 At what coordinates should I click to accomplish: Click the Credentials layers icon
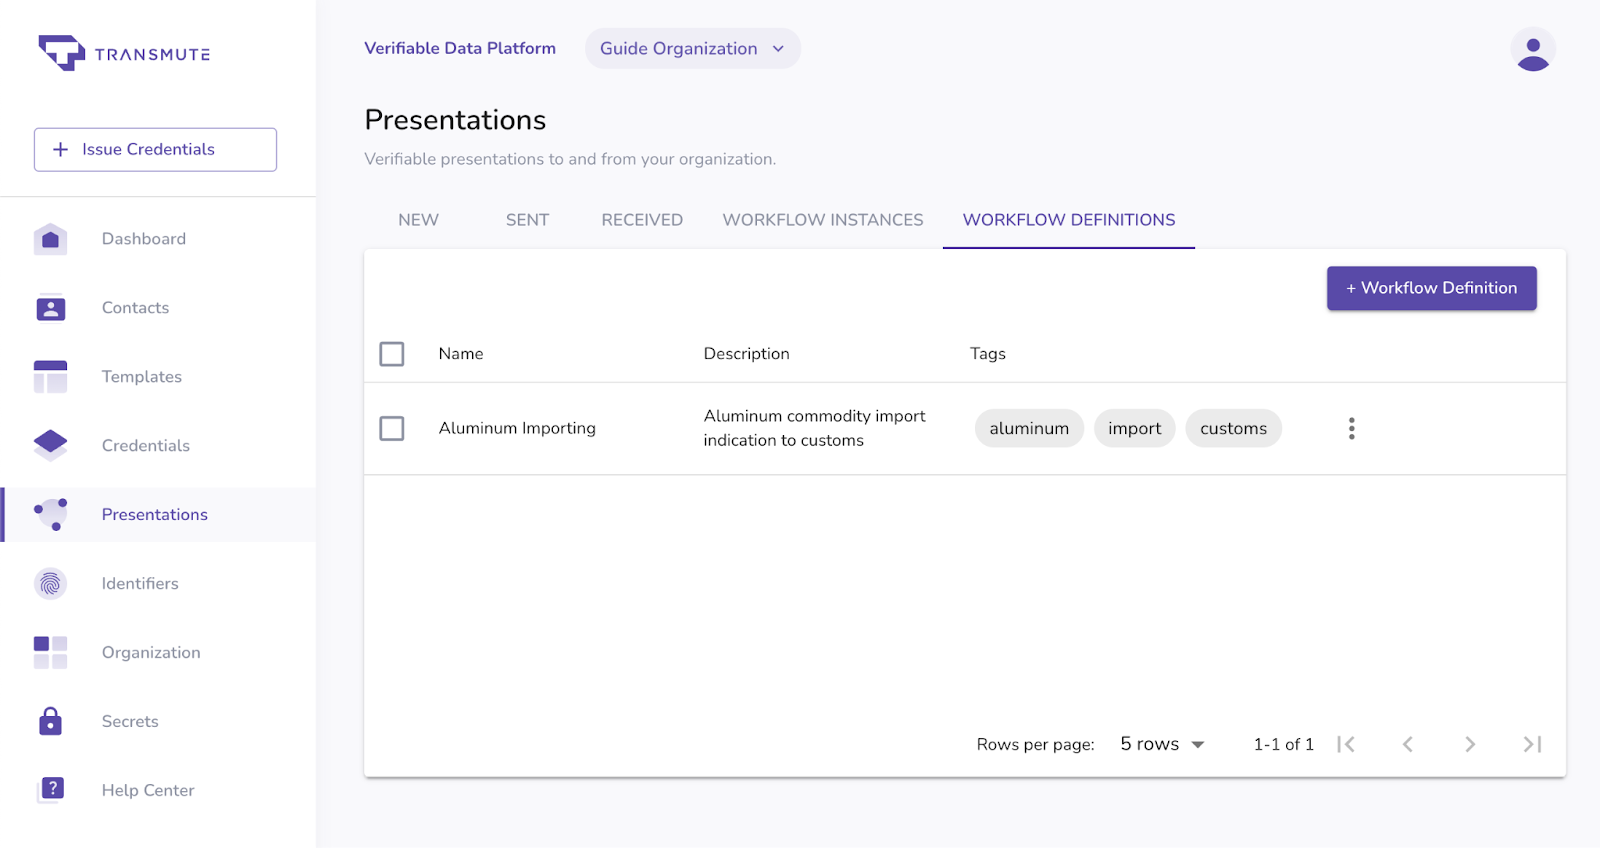pos(50,445)
